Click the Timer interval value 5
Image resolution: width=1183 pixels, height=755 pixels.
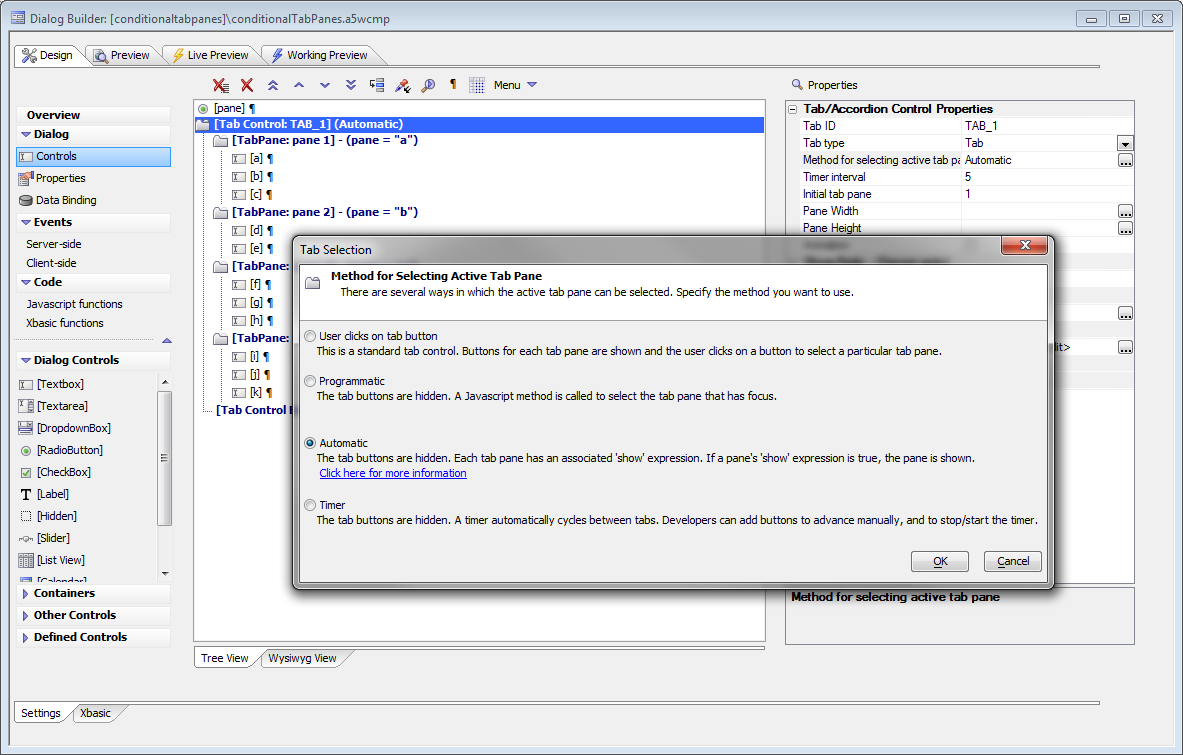click(1047, 177)
